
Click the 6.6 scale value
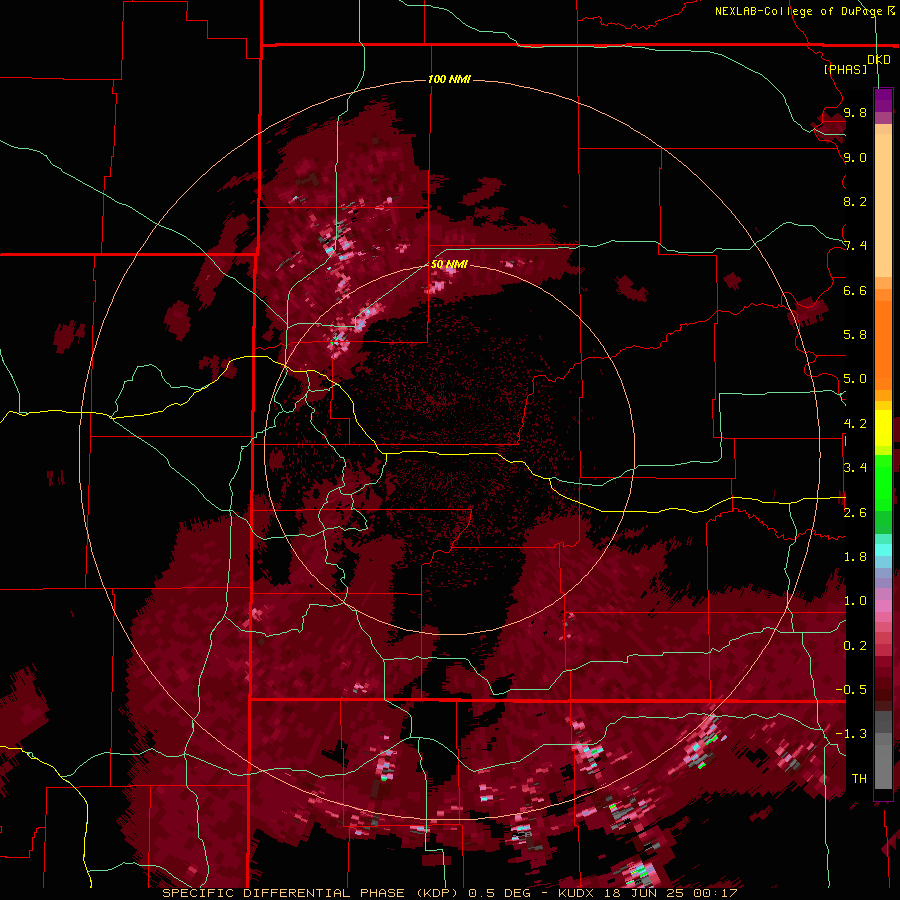[855, 290]
